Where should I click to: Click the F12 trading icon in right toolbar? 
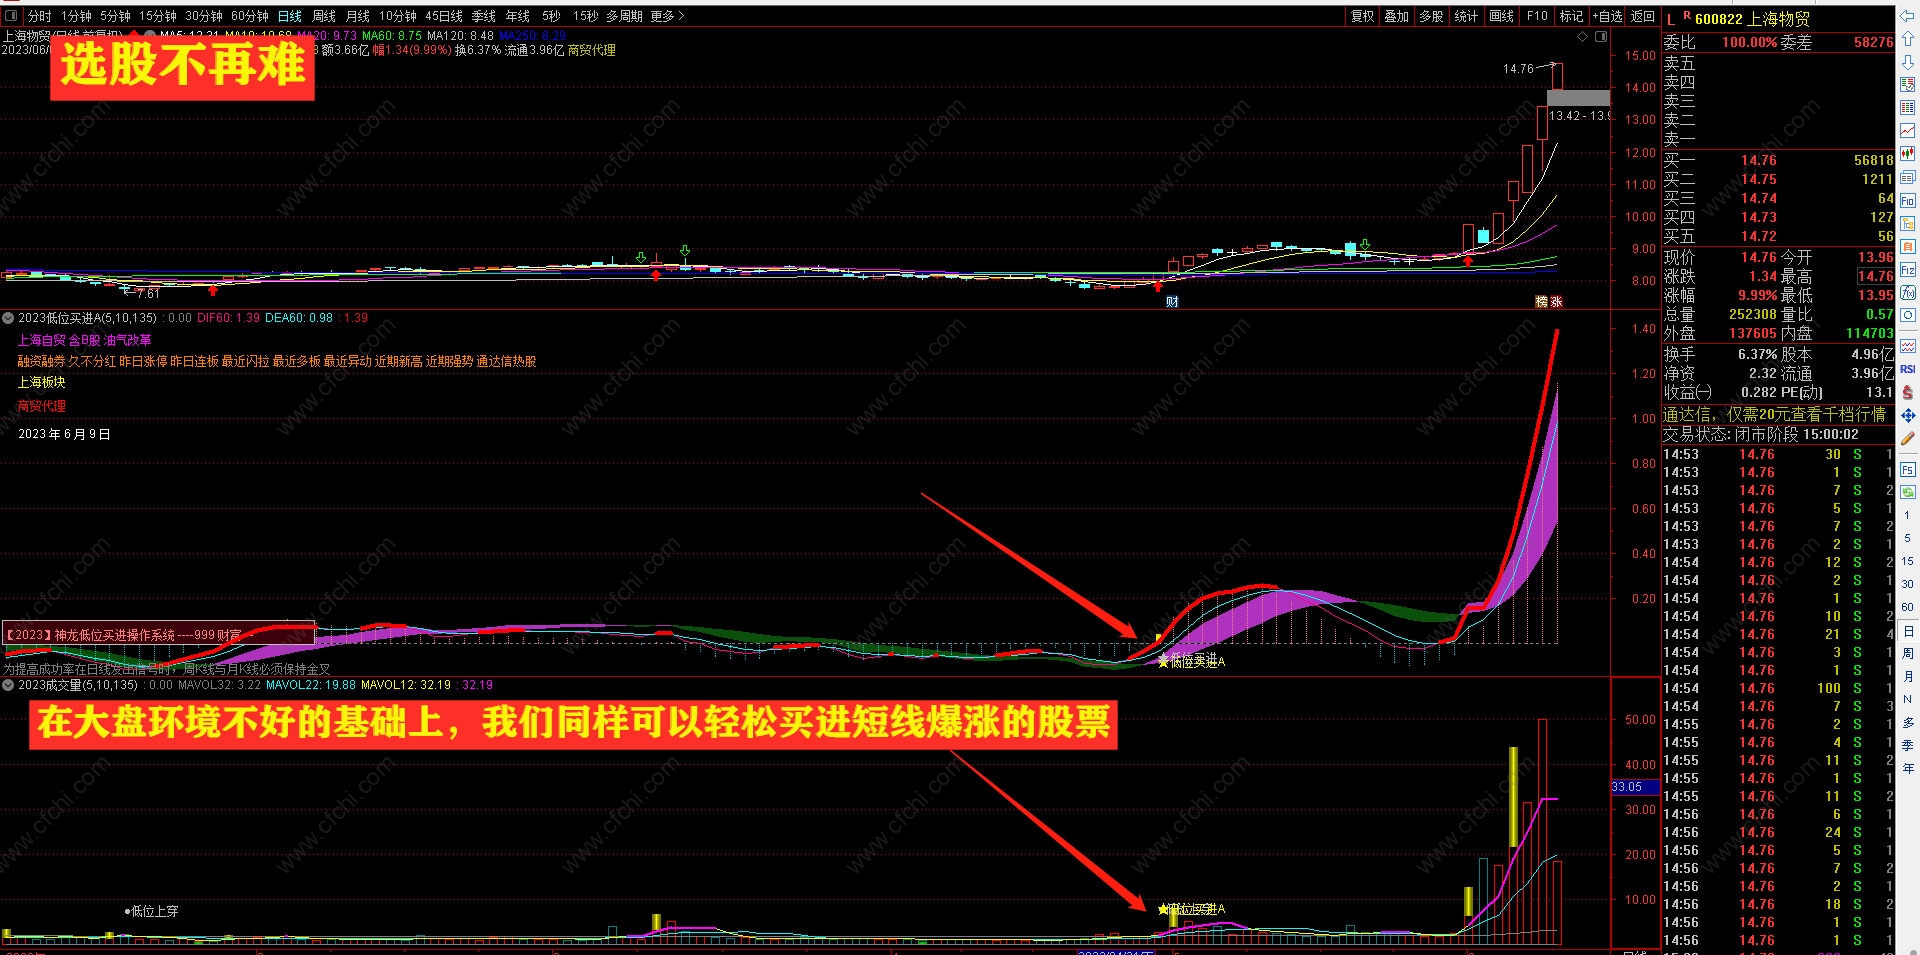(x=1907, y=270)
